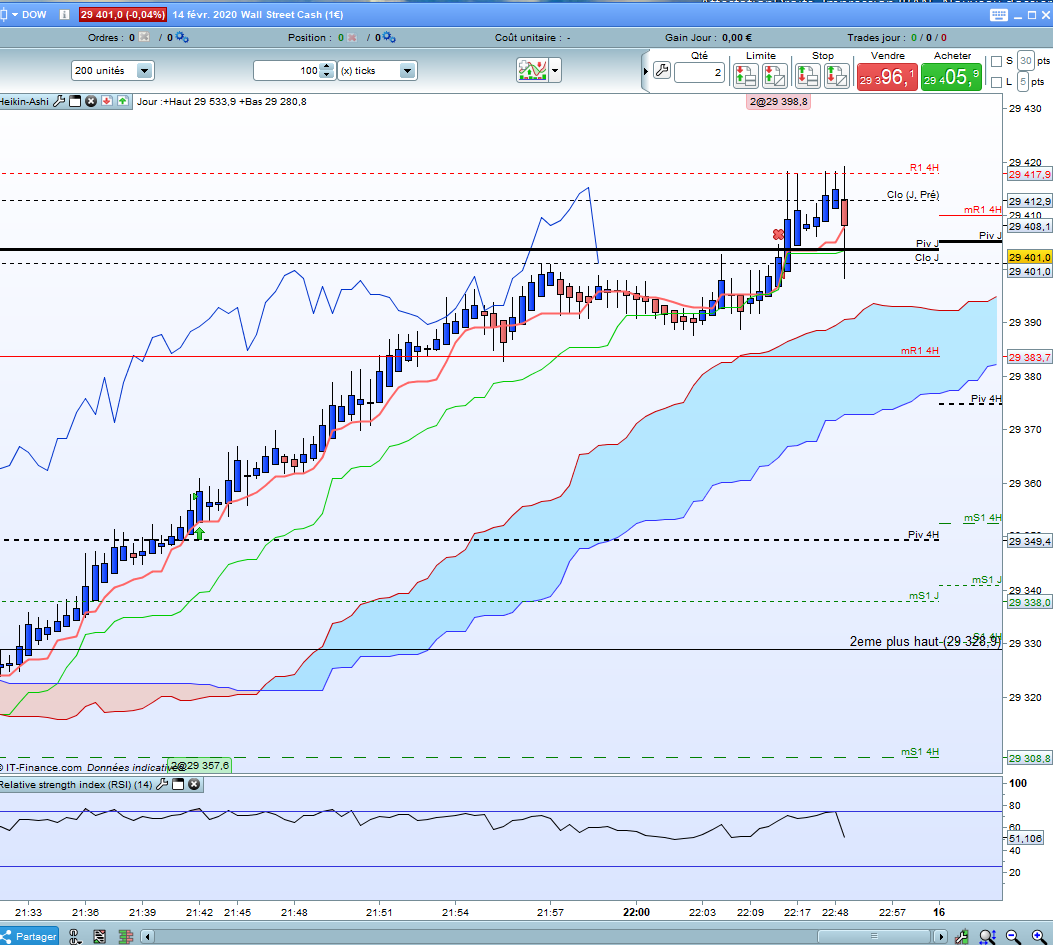Click the Partager share button
The width and height of the screenshot is (1053, 945).
(29, 936)
